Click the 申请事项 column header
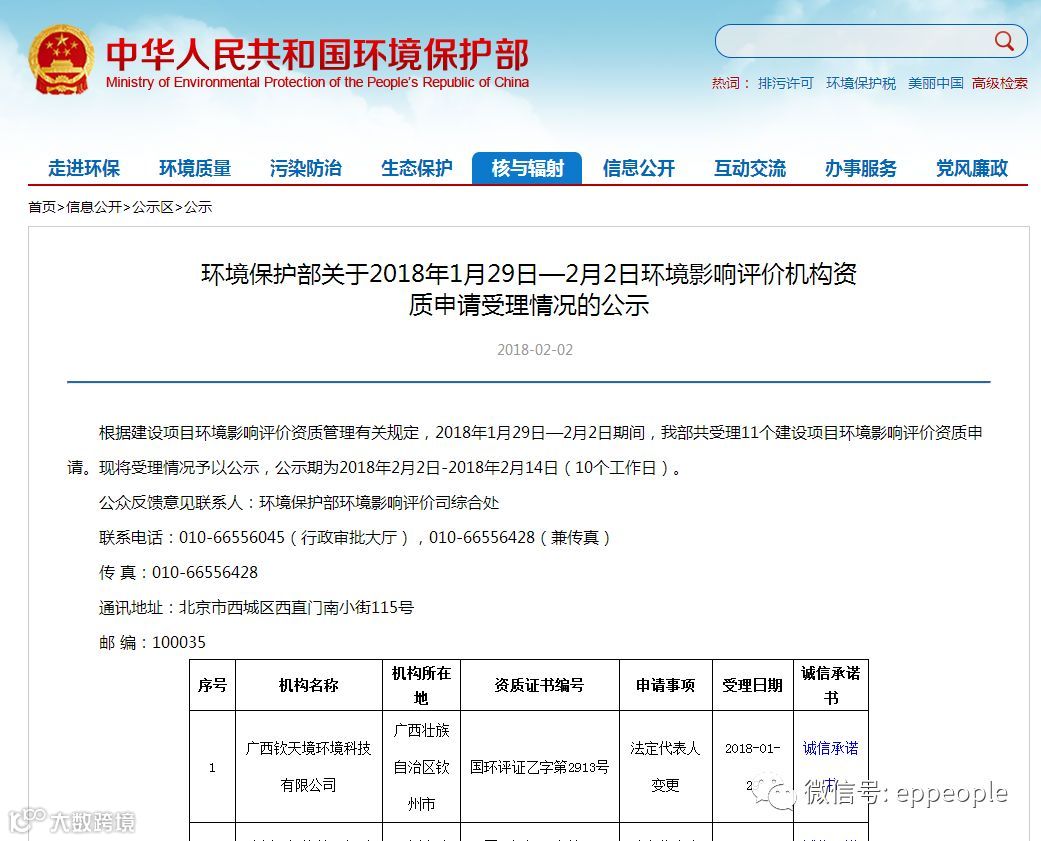 pos(665,685)
